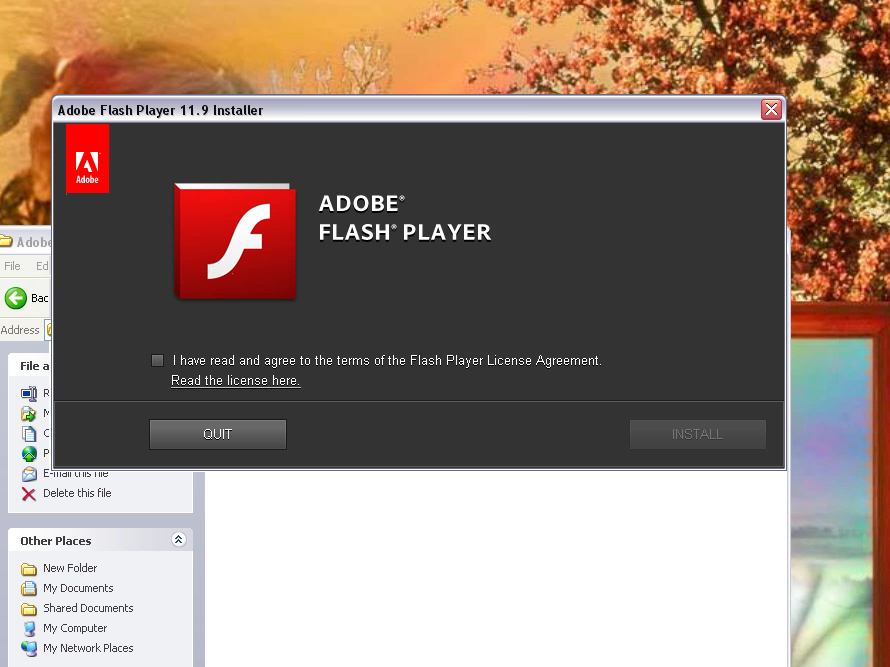Click the My Documents icon in sidebar
Screen dimensions: 890x667
point(29,589)
